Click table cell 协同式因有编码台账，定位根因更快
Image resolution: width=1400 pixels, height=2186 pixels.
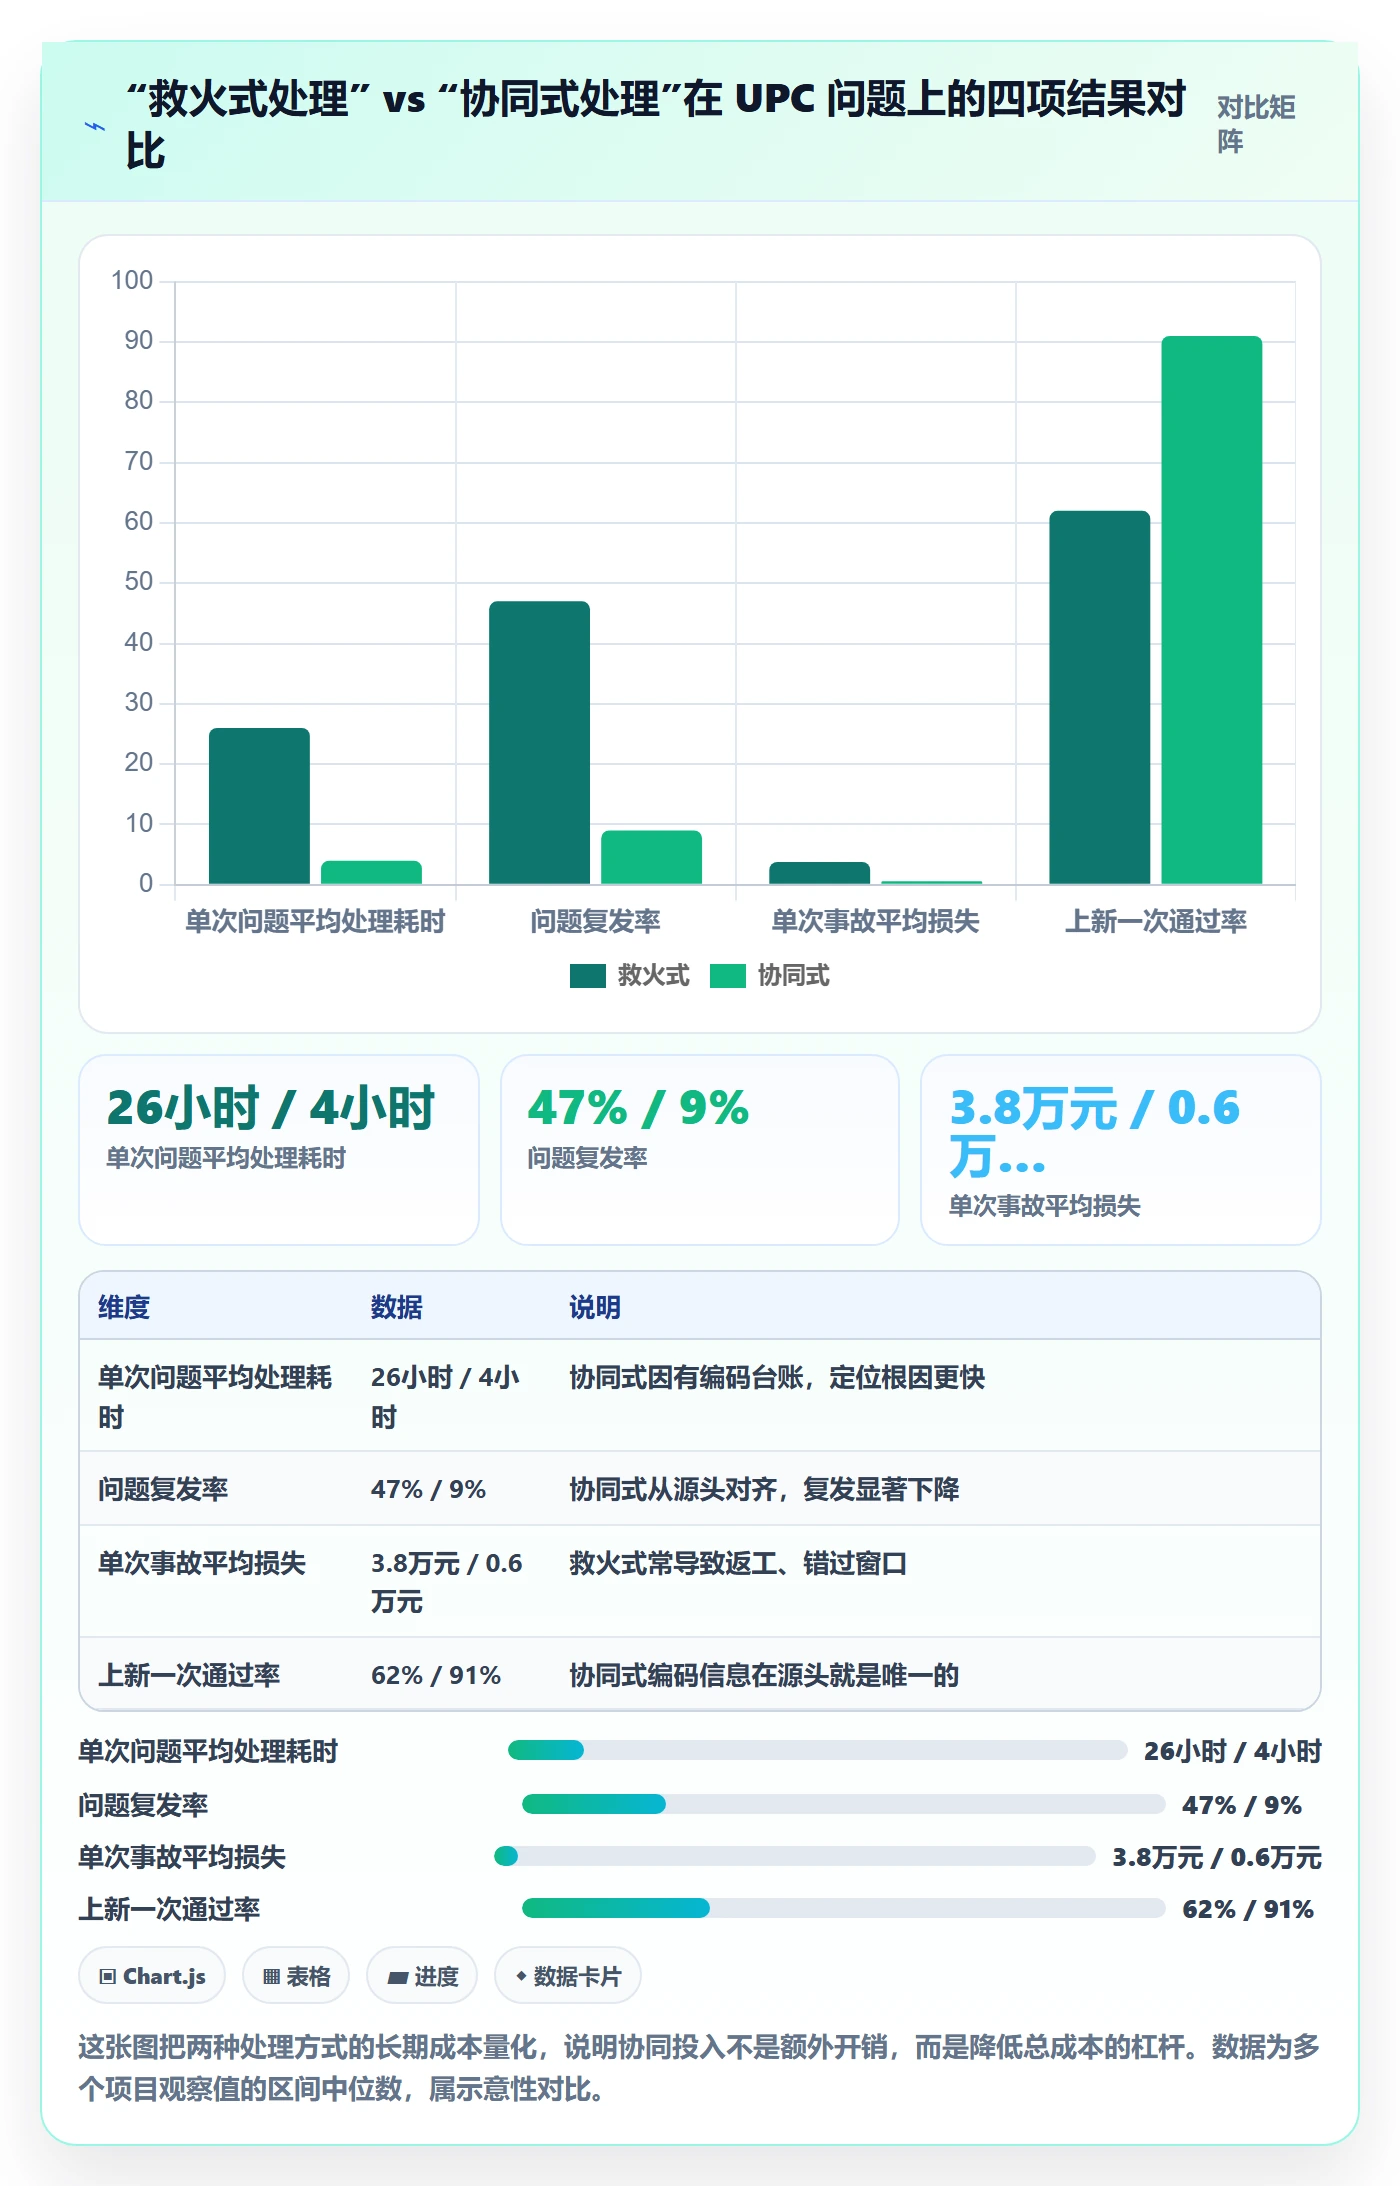tap(777, 1377)
